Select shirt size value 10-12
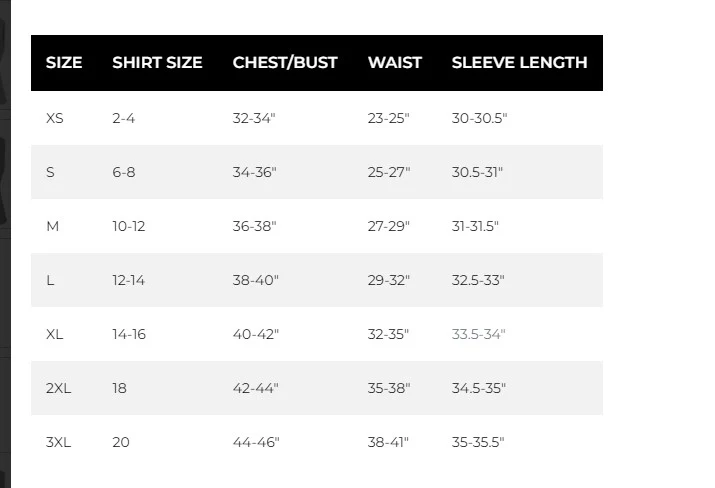The image size is (715, 488). [x=129, y=226]
